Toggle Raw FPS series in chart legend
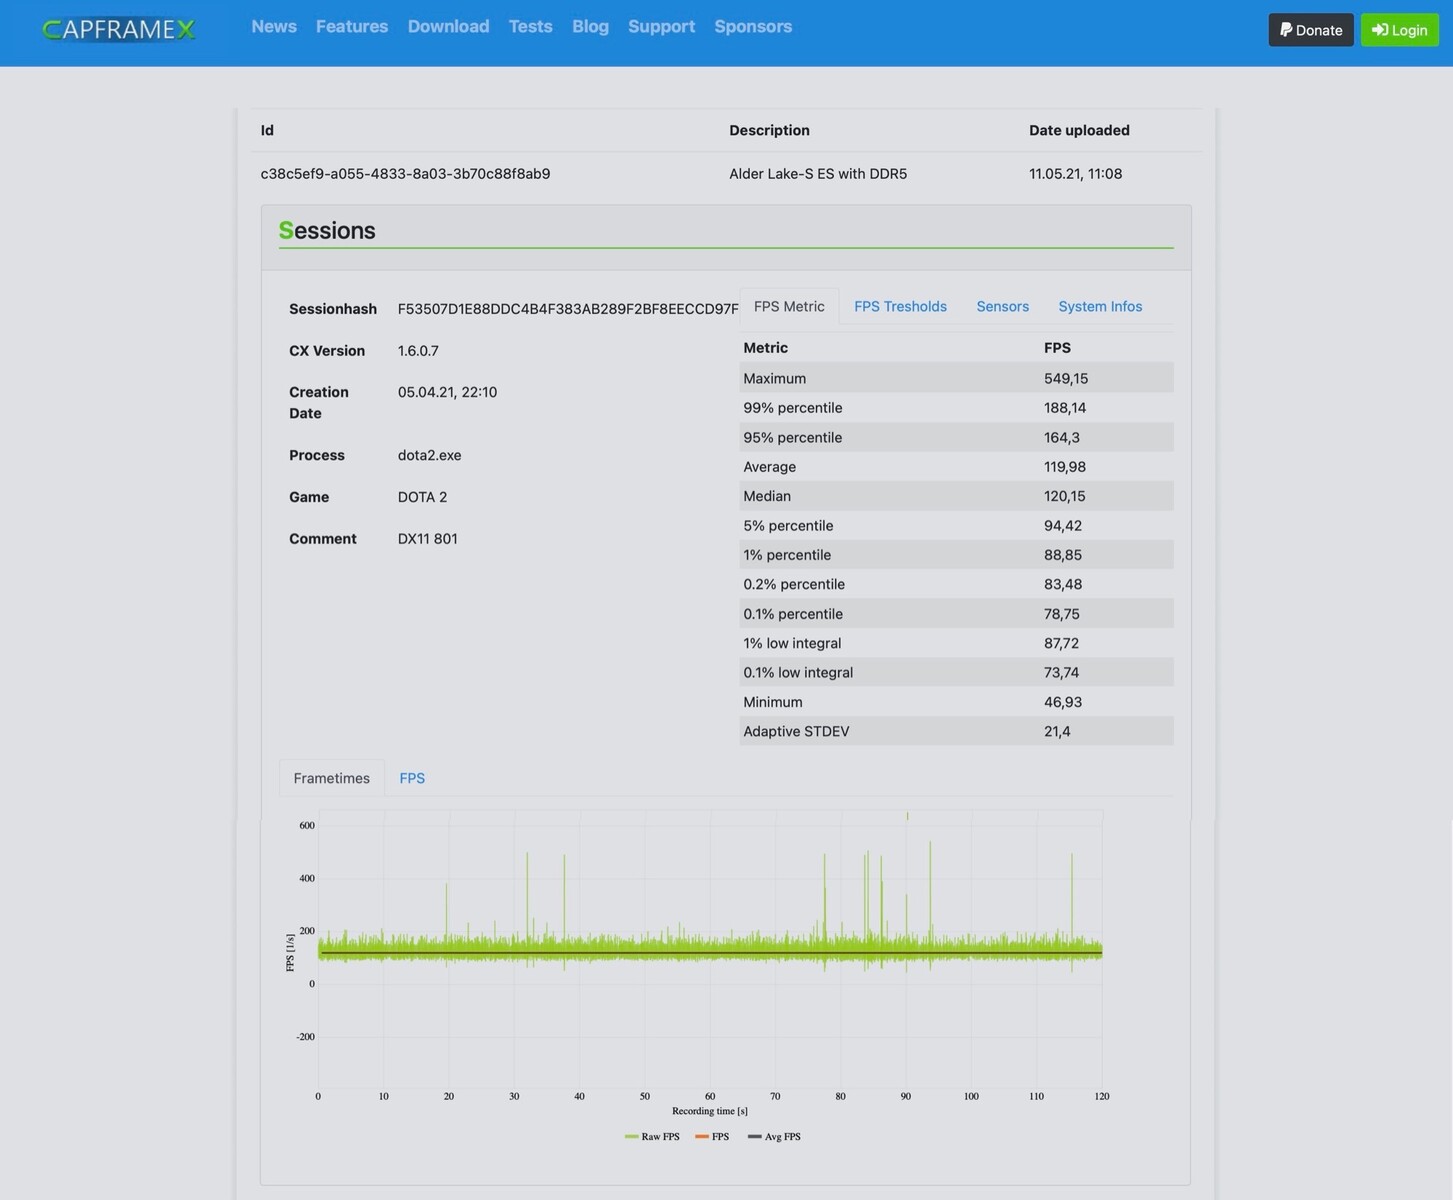This screenshot has width=1453, height=1200. pos(652,1137)
